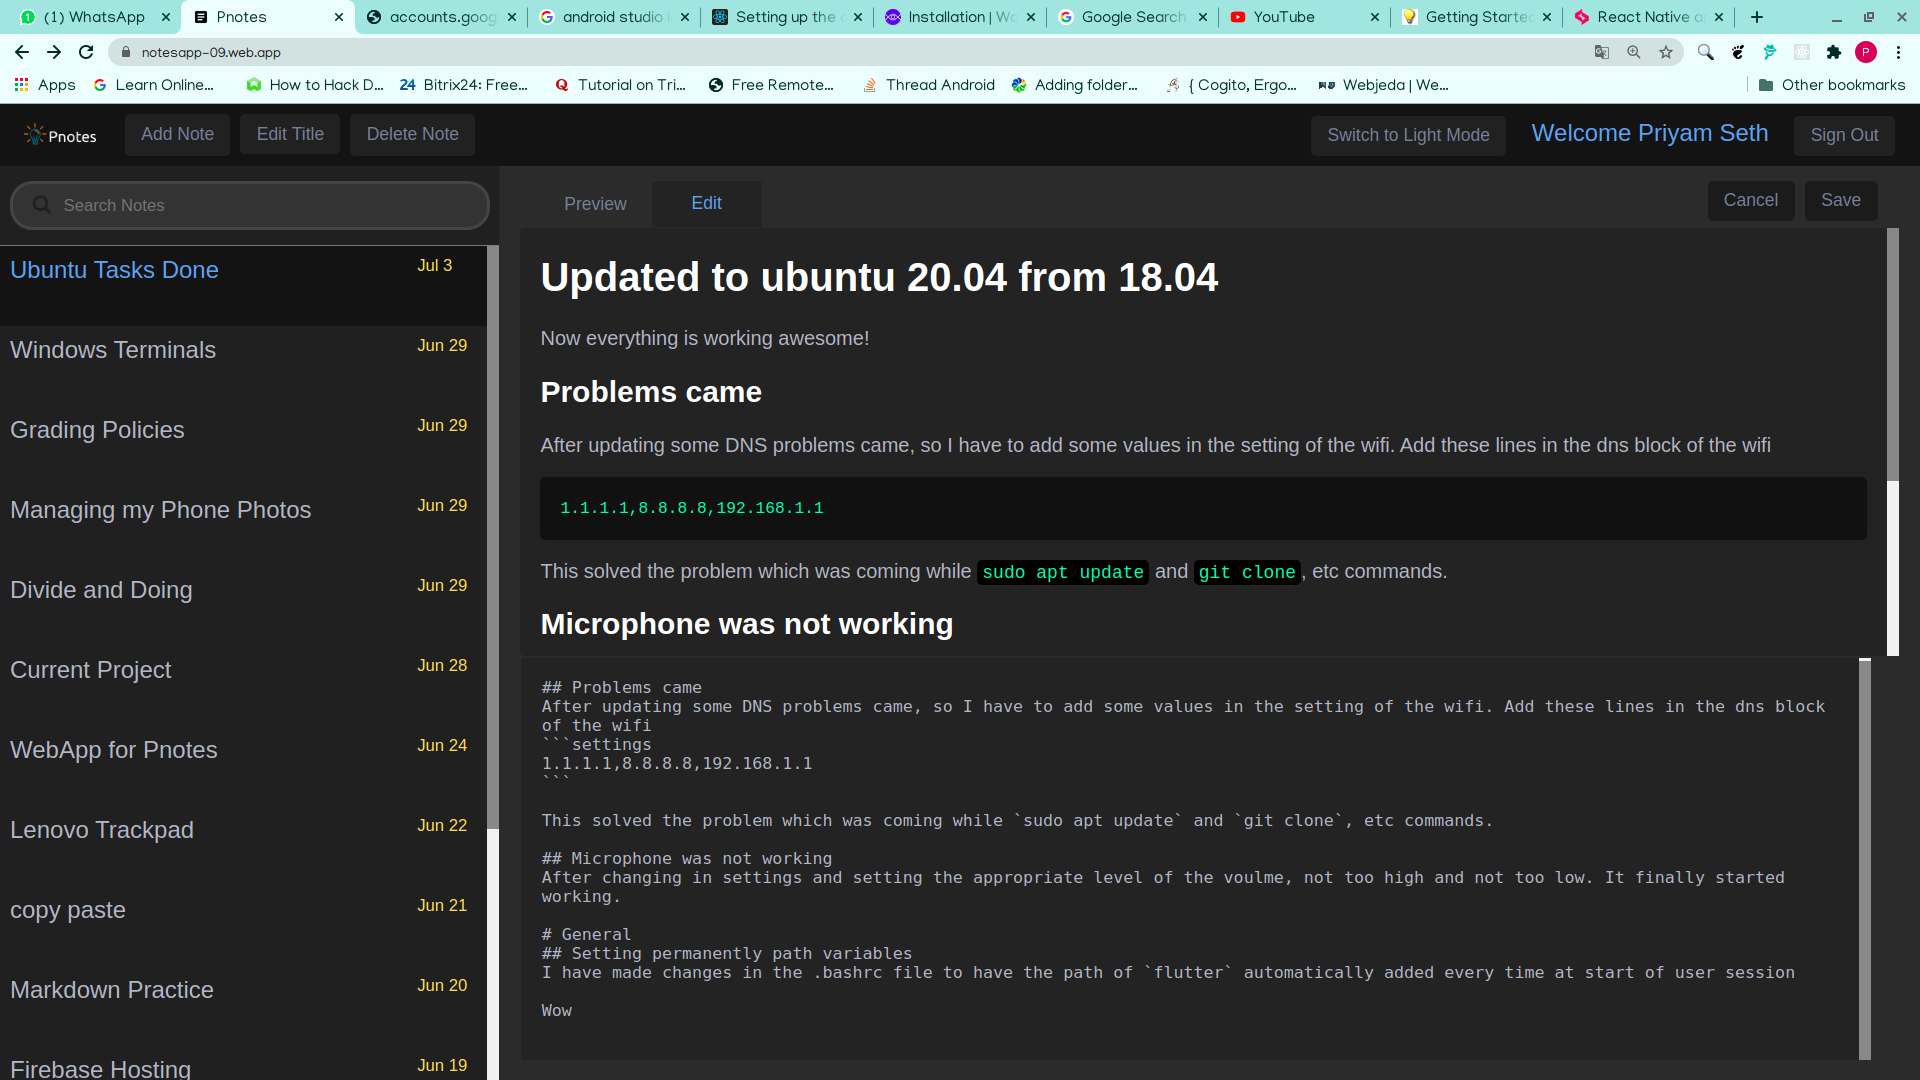Viewport: 1920px width, 1080px height.
Task: Click the zoom magnifier icon in address bar
Action: [1634, 52]
